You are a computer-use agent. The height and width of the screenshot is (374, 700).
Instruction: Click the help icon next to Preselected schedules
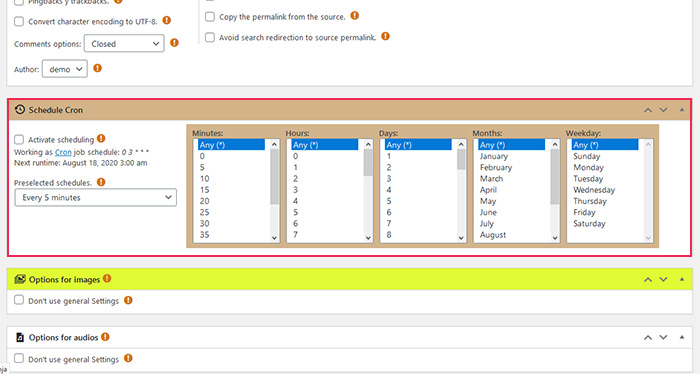tap(101, 182)
